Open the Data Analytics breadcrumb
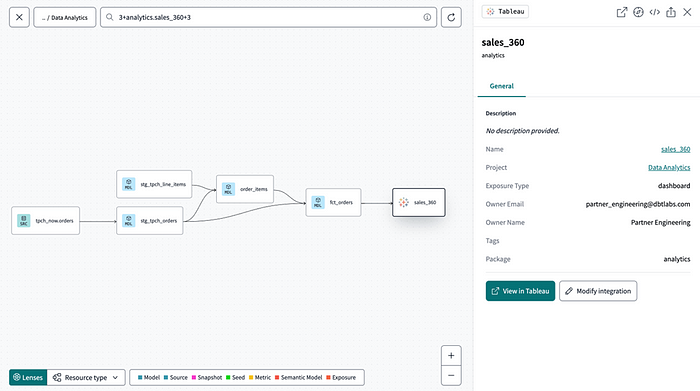700x391 pixels. [x=65, y=17]
